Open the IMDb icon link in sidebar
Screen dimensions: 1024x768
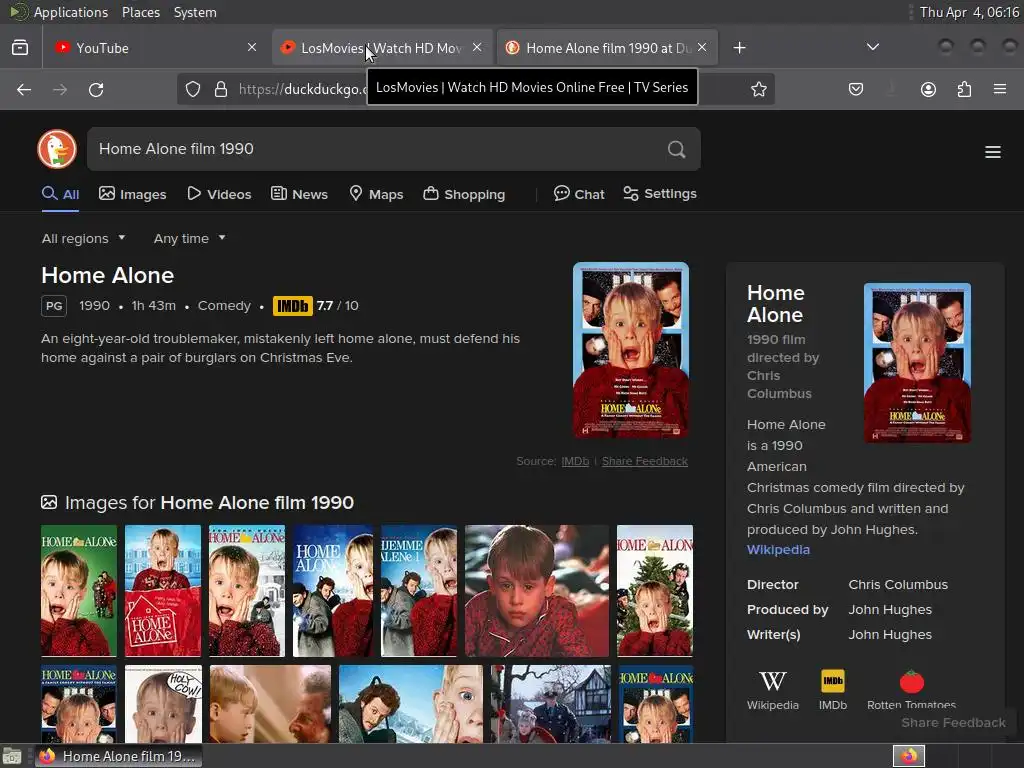tap(833, 690)
